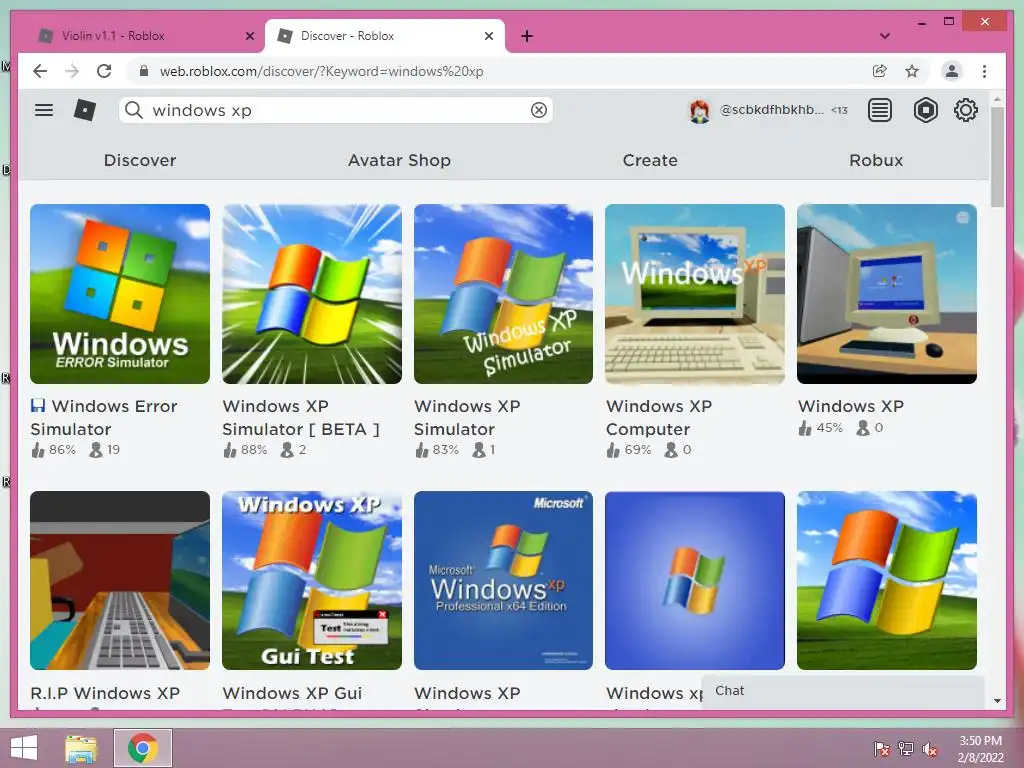Open Windows XP Simulator [ BETA ] link
This screenshot has width=1024, height=768.
click(301, 417)
